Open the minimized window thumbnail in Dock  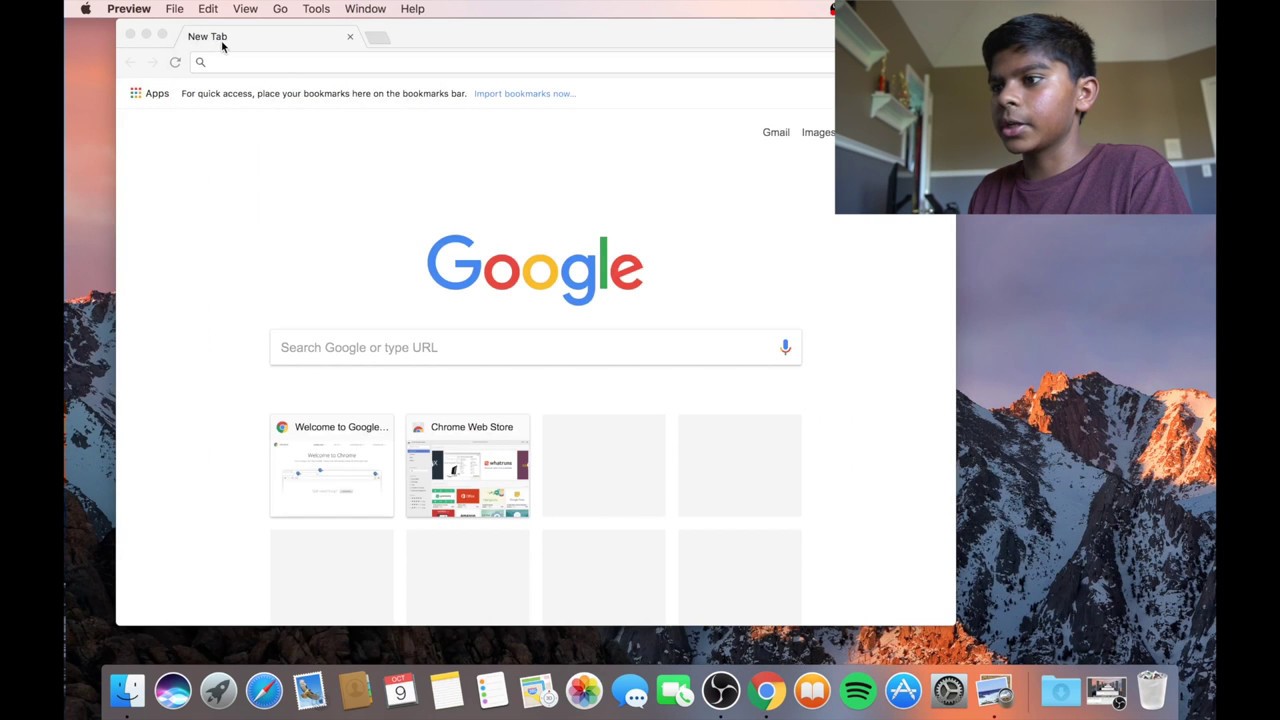click(1106, 692)
